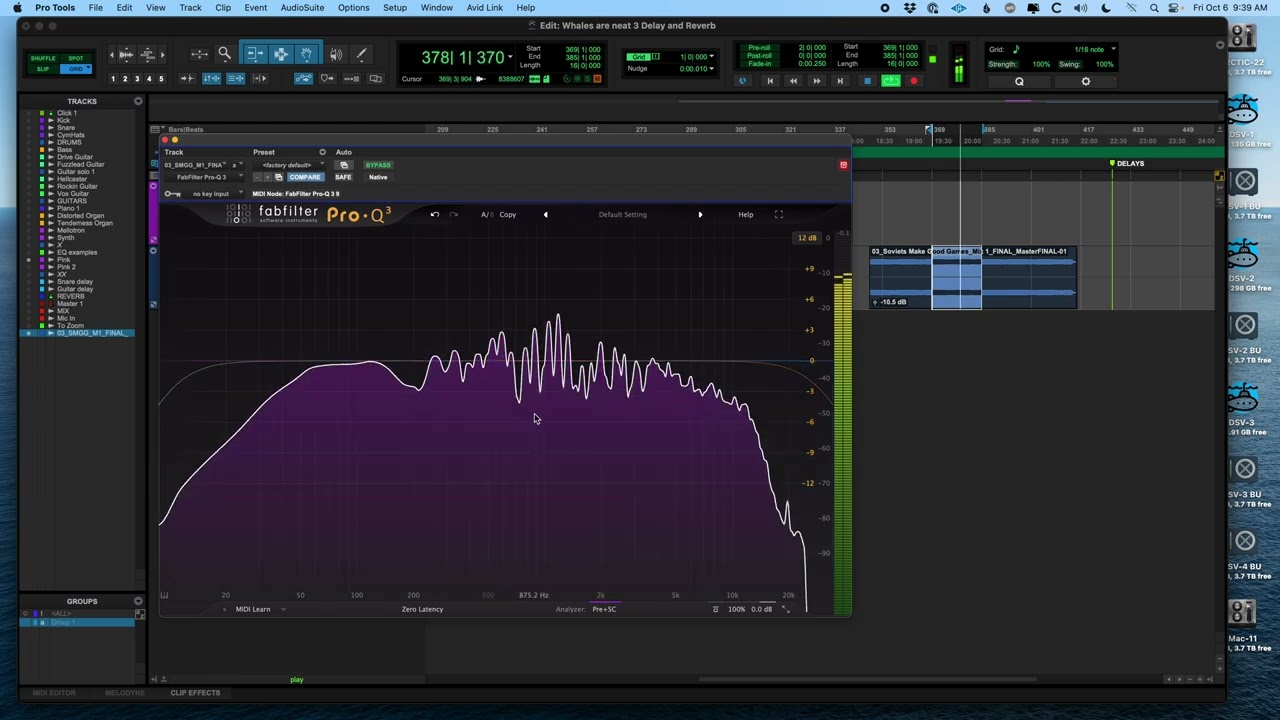Select the Scrubber speaker tool
This screenshot has height=720, width=1280.
(x=336, y=55)
